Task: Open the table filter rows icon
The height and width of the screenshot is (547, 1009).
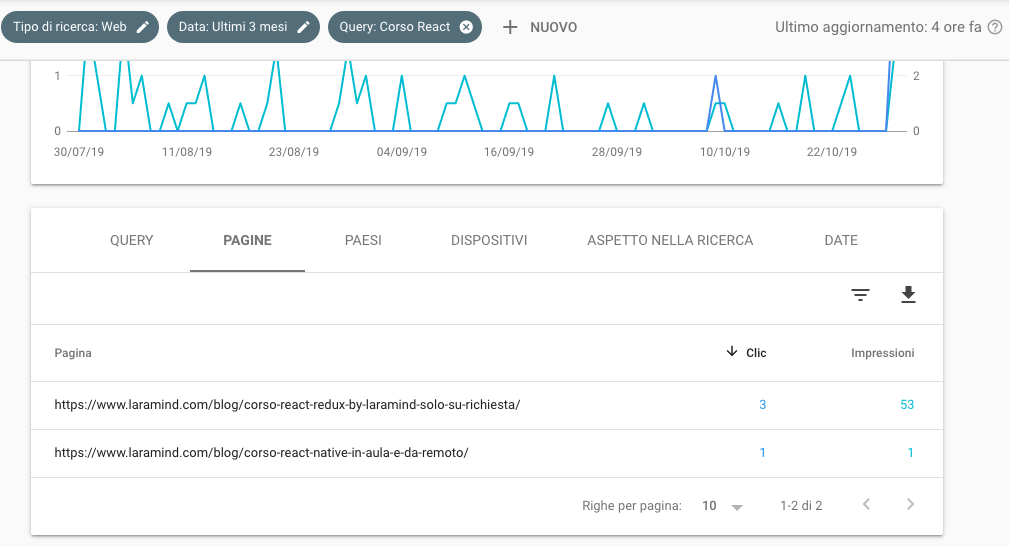Action: pyautogui.click(x=860, y=295)
